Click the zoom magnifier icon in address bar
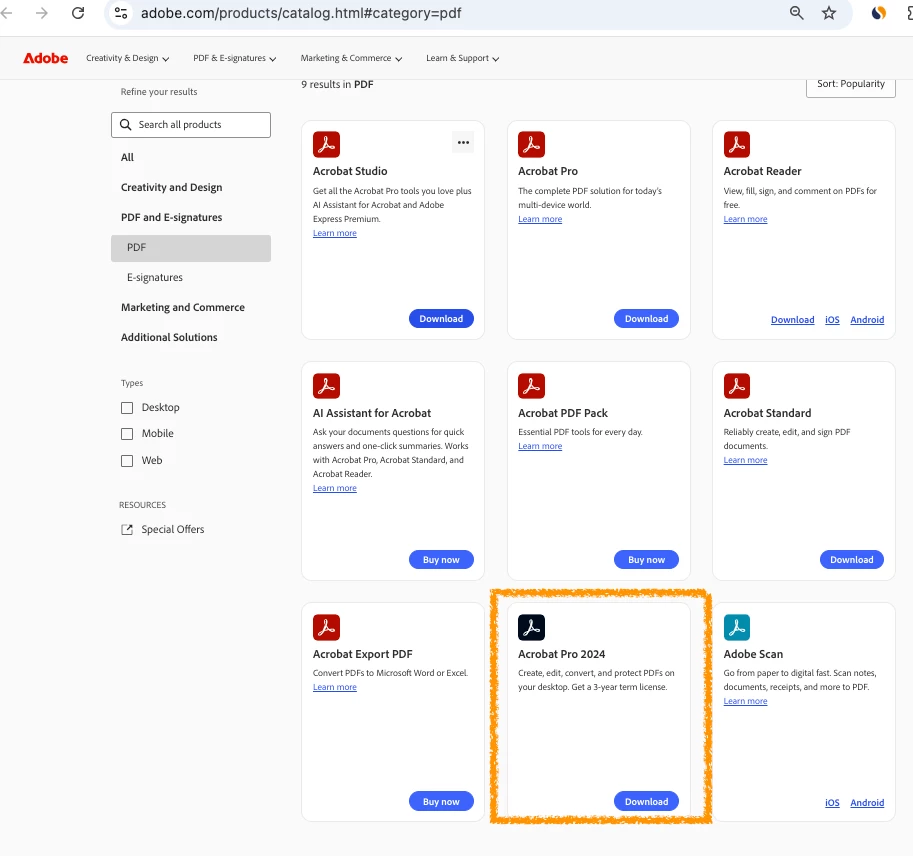Screen dimensions: 913x856 796,13
